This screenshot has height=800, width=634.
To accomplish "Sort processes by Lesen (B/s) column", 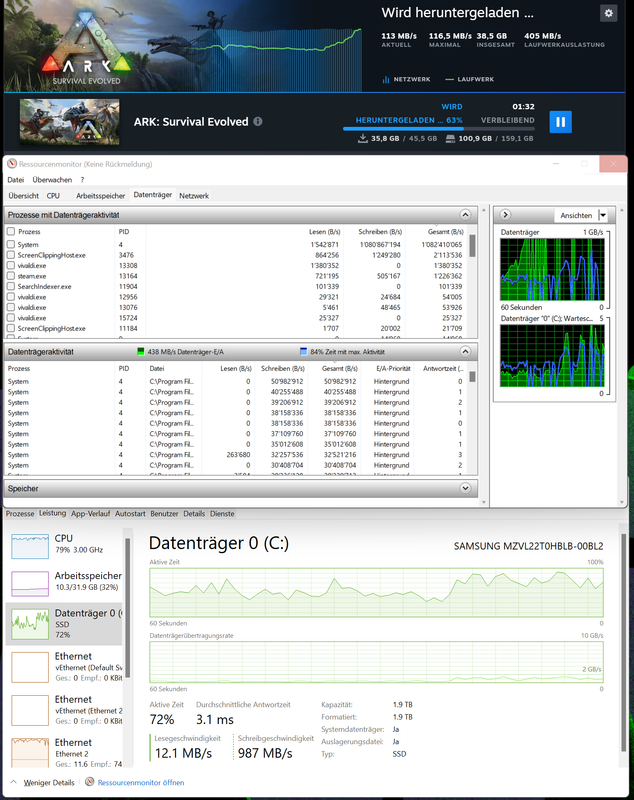I will click(324, 232).
